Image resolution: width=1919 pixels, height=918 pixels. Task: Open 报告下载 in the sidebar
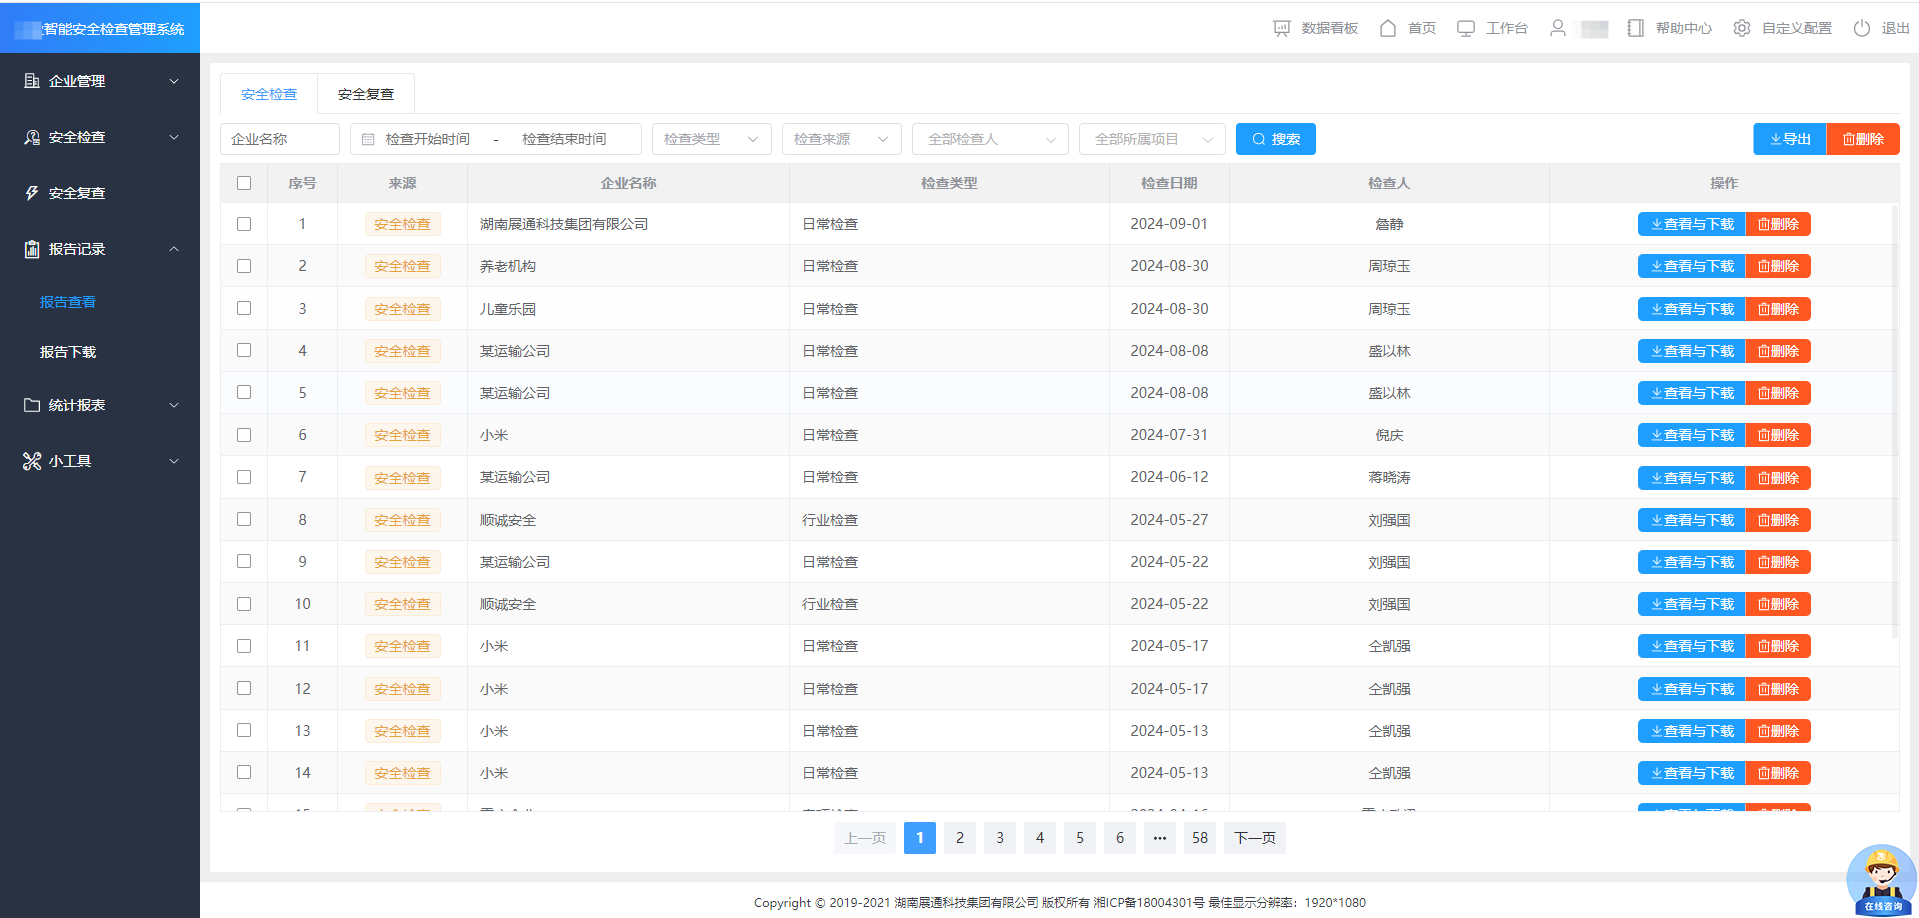click(68, 352)
